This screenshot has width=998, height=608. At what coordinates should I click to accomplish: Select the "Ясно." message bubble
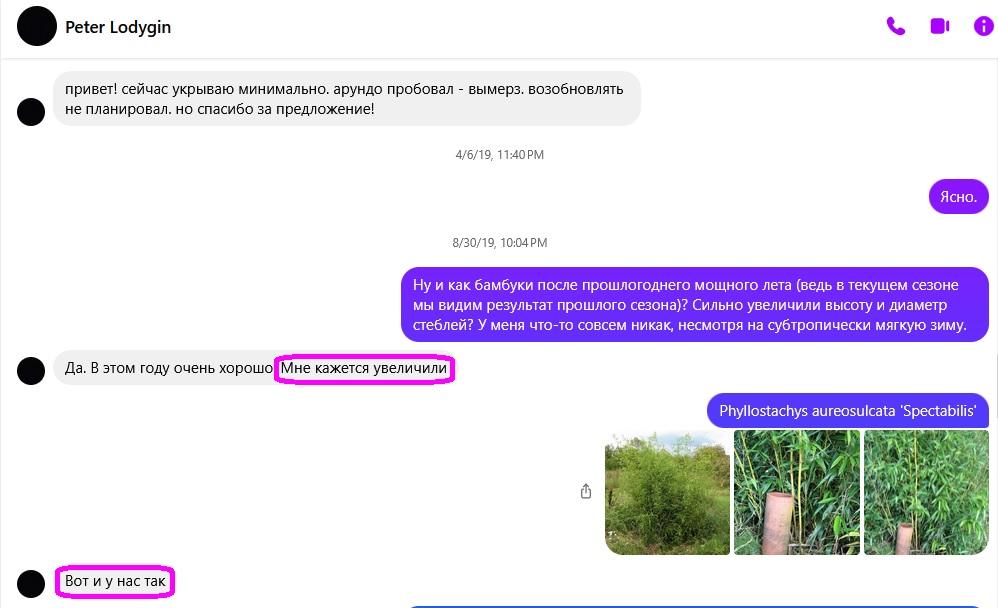tap(958, 197)
